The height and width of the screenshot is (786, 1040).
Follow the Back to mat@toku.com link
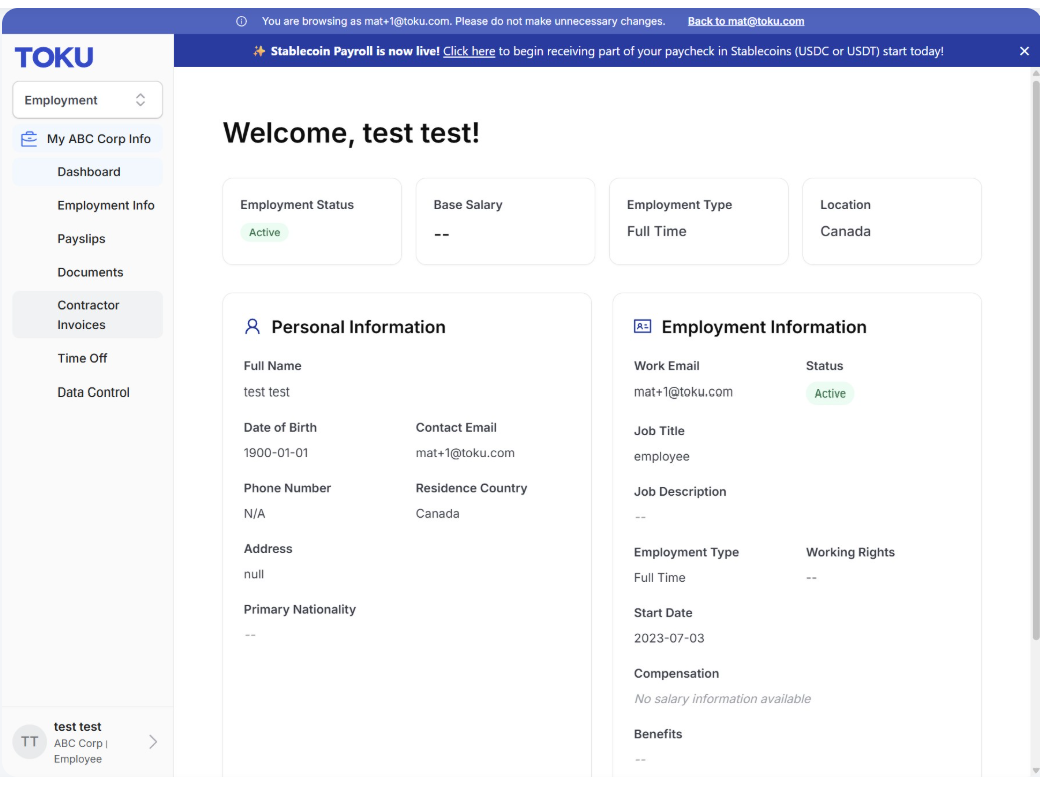tap(746, 21)
